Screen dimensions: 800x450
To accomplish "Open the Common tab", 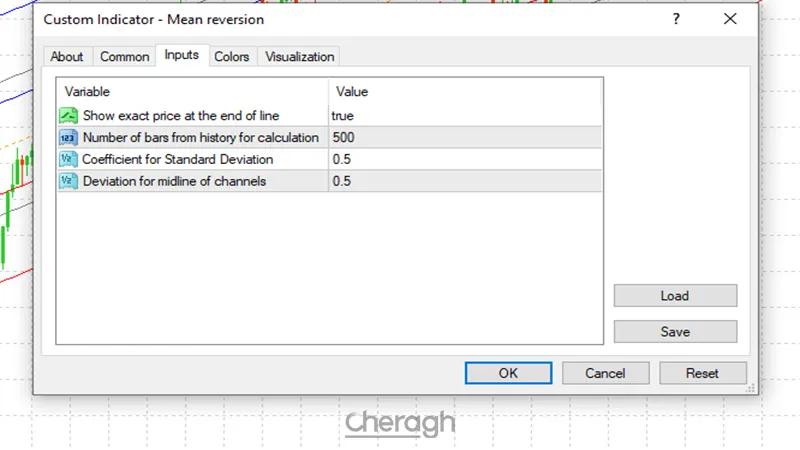I will pyautogui.click(x=125, y=57).
